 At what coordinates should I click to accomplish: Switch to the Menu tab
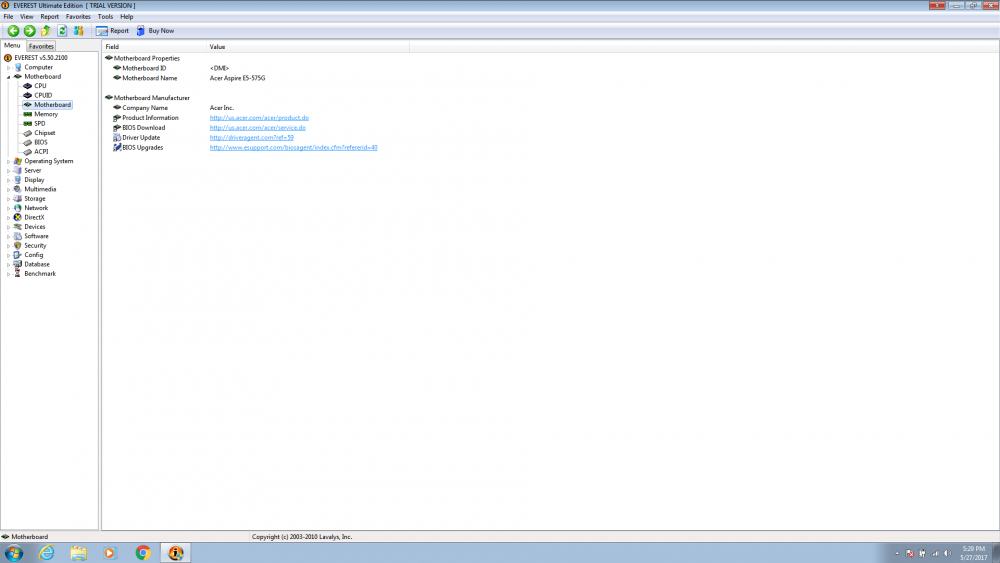pyautogui.click(x=12, y=45)
